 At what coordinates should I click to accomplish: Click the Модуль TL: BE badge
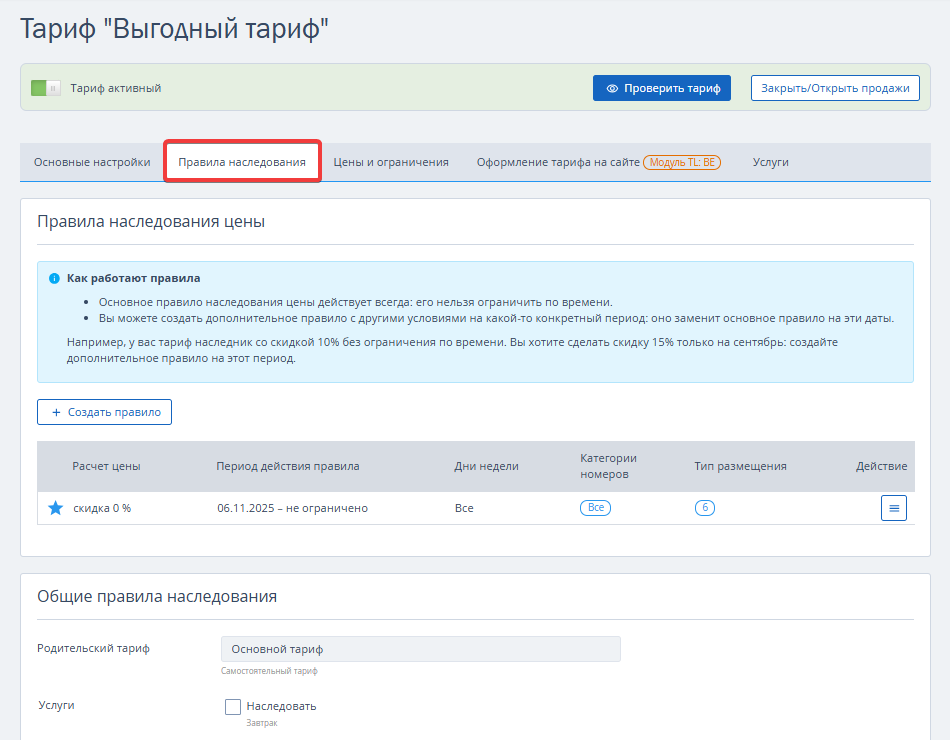pos(682,162)
